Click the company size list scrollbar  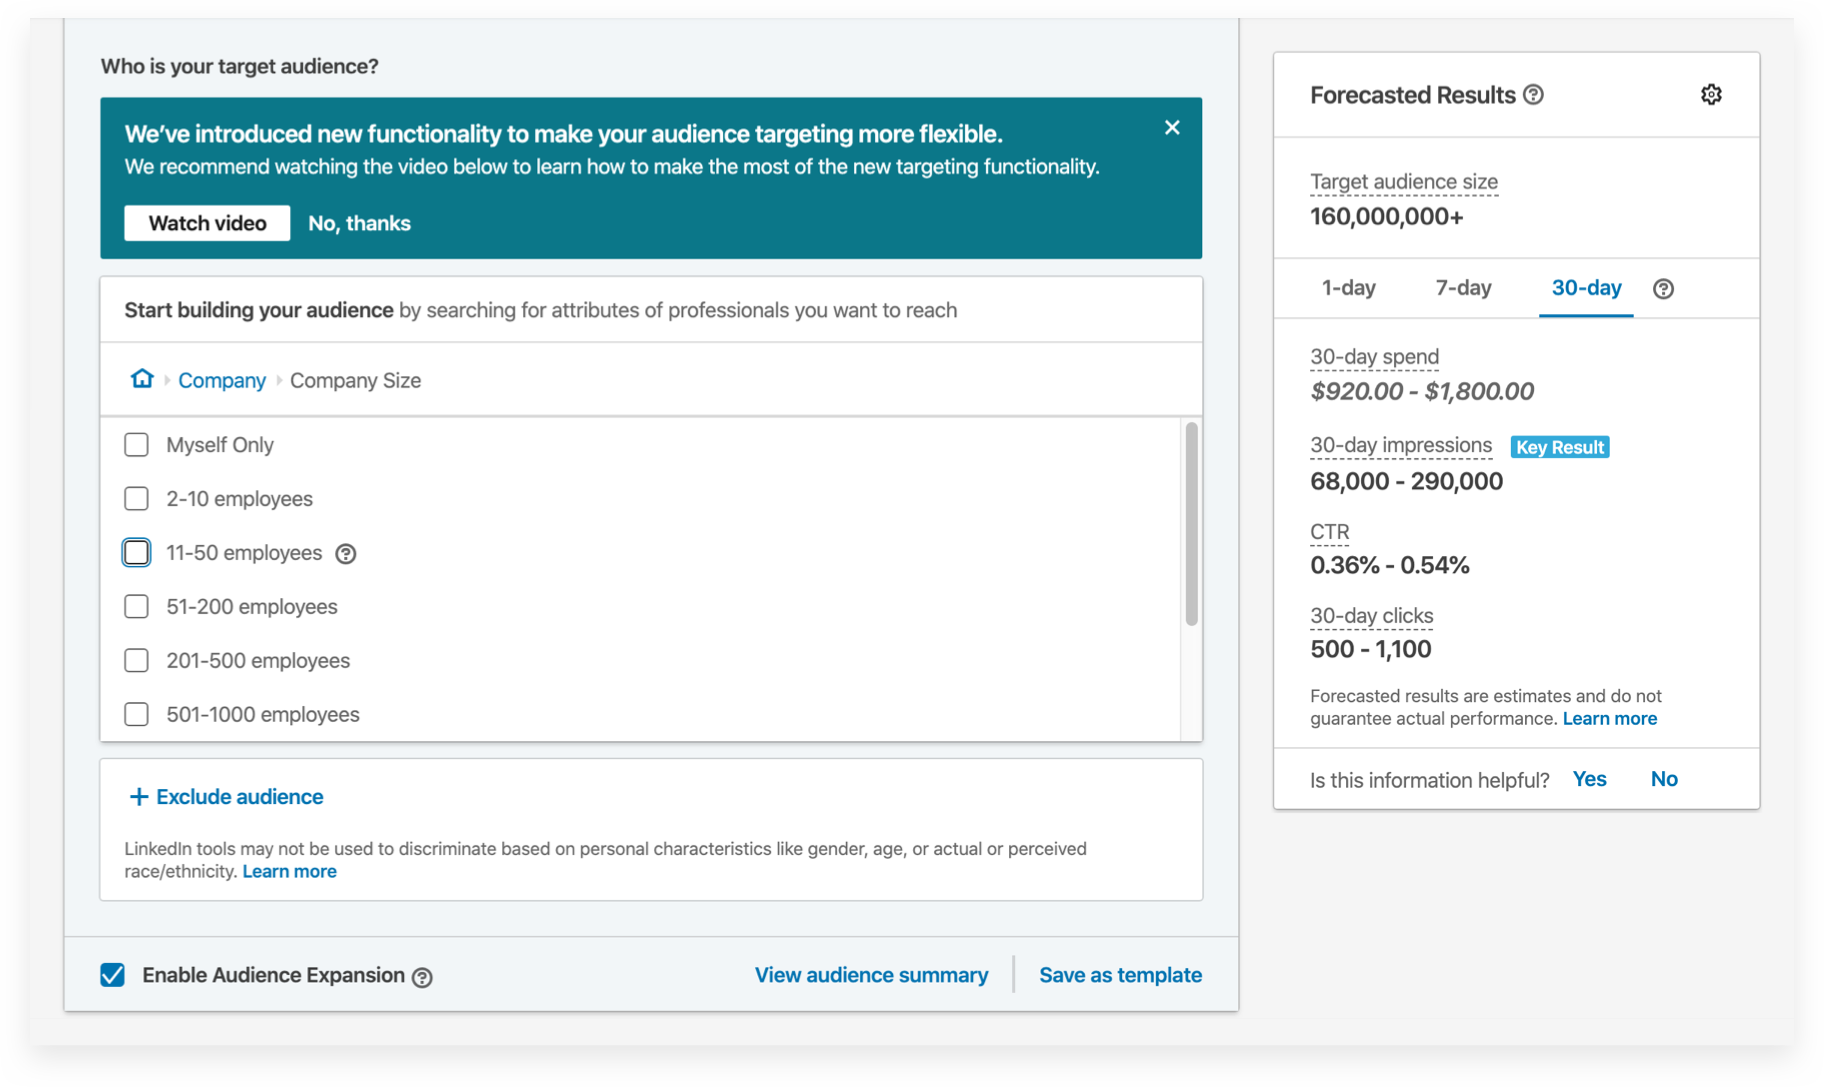point(1191,524)
